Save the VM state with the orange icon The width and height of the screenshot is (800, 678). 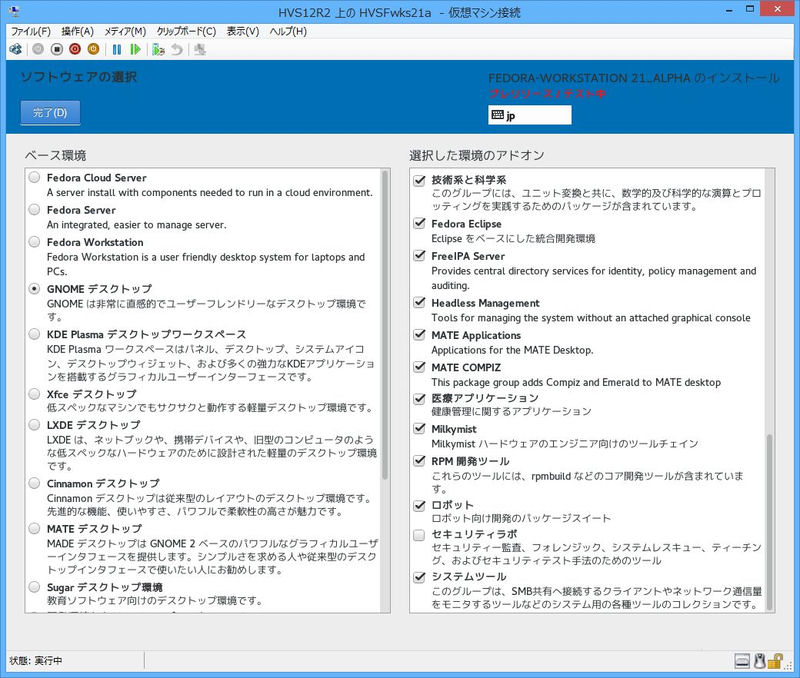[x=93, y=49]
